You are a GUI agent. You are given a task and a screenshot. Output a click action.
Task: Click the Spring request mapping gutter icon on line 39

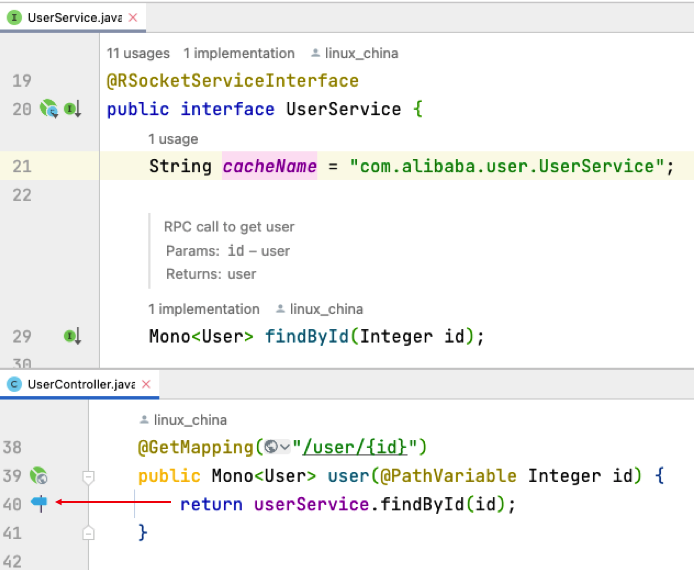tap(39, 476)
